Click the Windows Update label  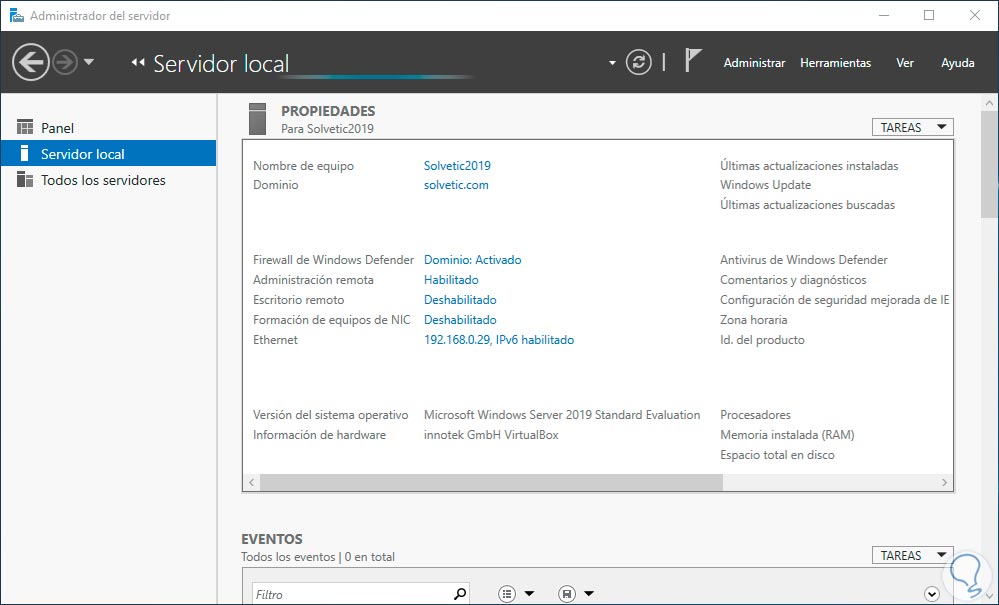(765, 185)
